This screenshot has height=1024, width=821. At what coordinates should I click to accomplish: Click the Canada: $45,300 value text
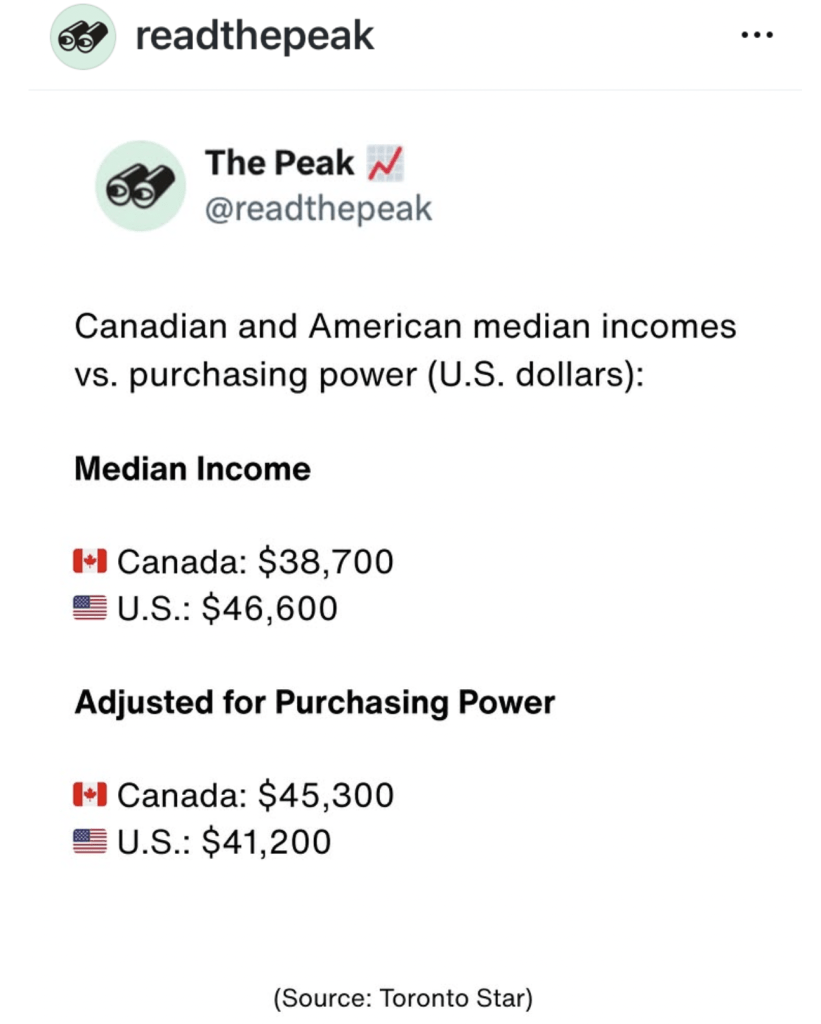pyautogui.click(x=255, y=795)
